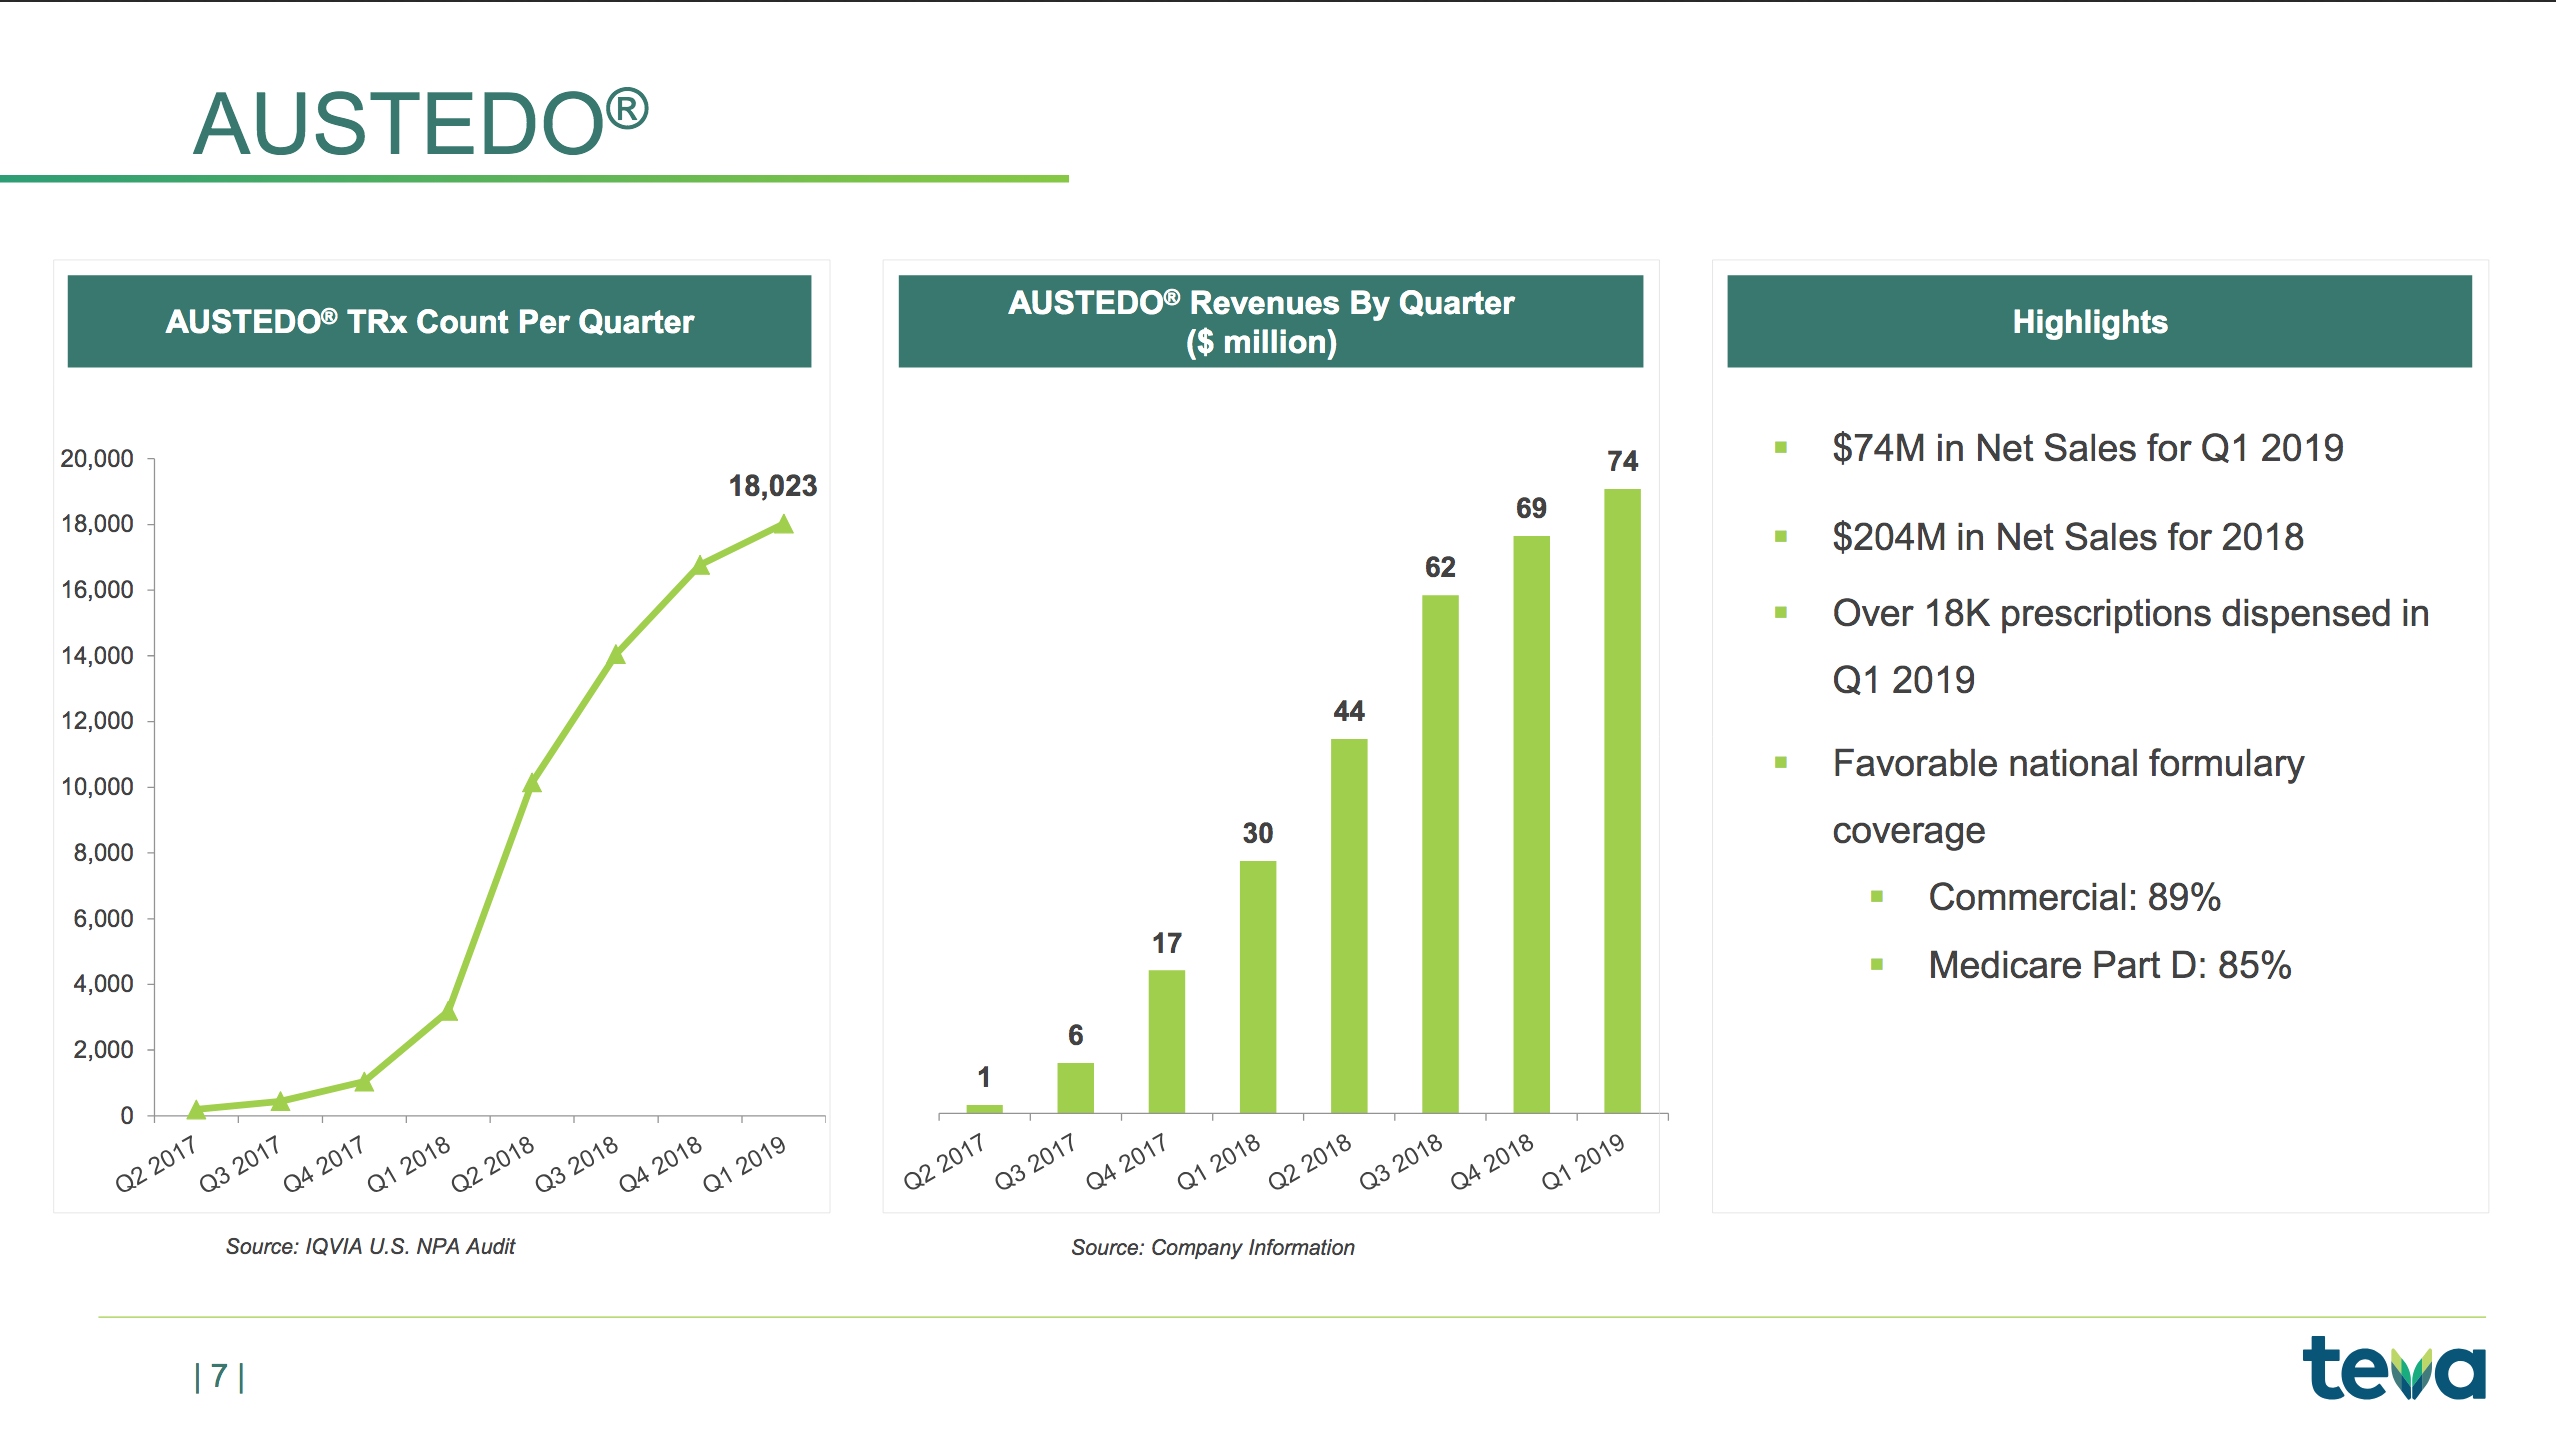Click the 20,000 y-axis label
The height and width of the screenshot is (1440, 2556).
pyautogui.click(x=97, y=458)
